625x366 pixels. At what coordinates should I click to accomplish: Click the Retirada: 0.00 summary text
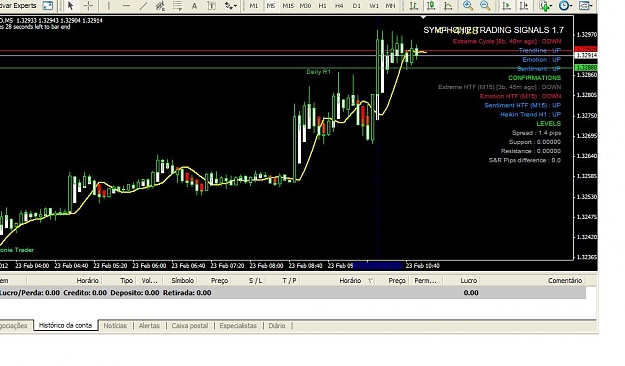point(187,293)
